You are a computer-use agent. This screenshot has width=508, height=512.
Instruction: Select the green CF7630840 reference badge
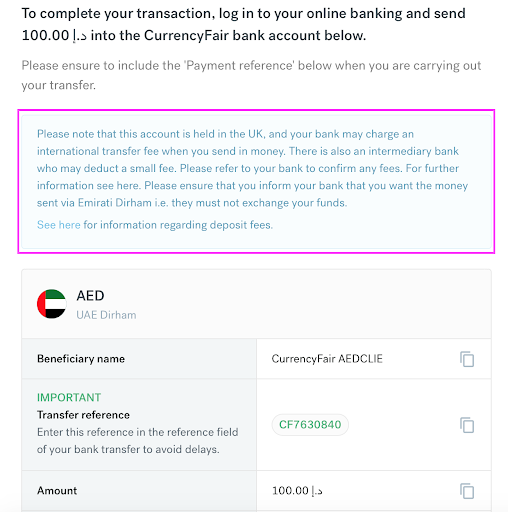[310, 425]
